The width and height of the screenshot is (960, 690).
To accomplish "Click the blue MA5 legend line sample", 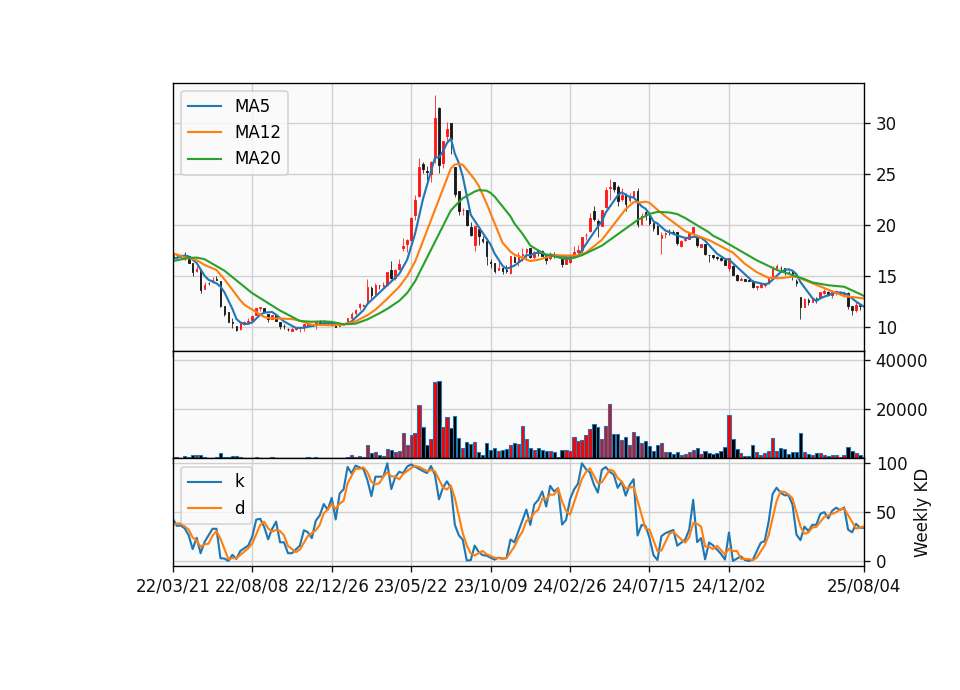I will (x=204, y=106).
